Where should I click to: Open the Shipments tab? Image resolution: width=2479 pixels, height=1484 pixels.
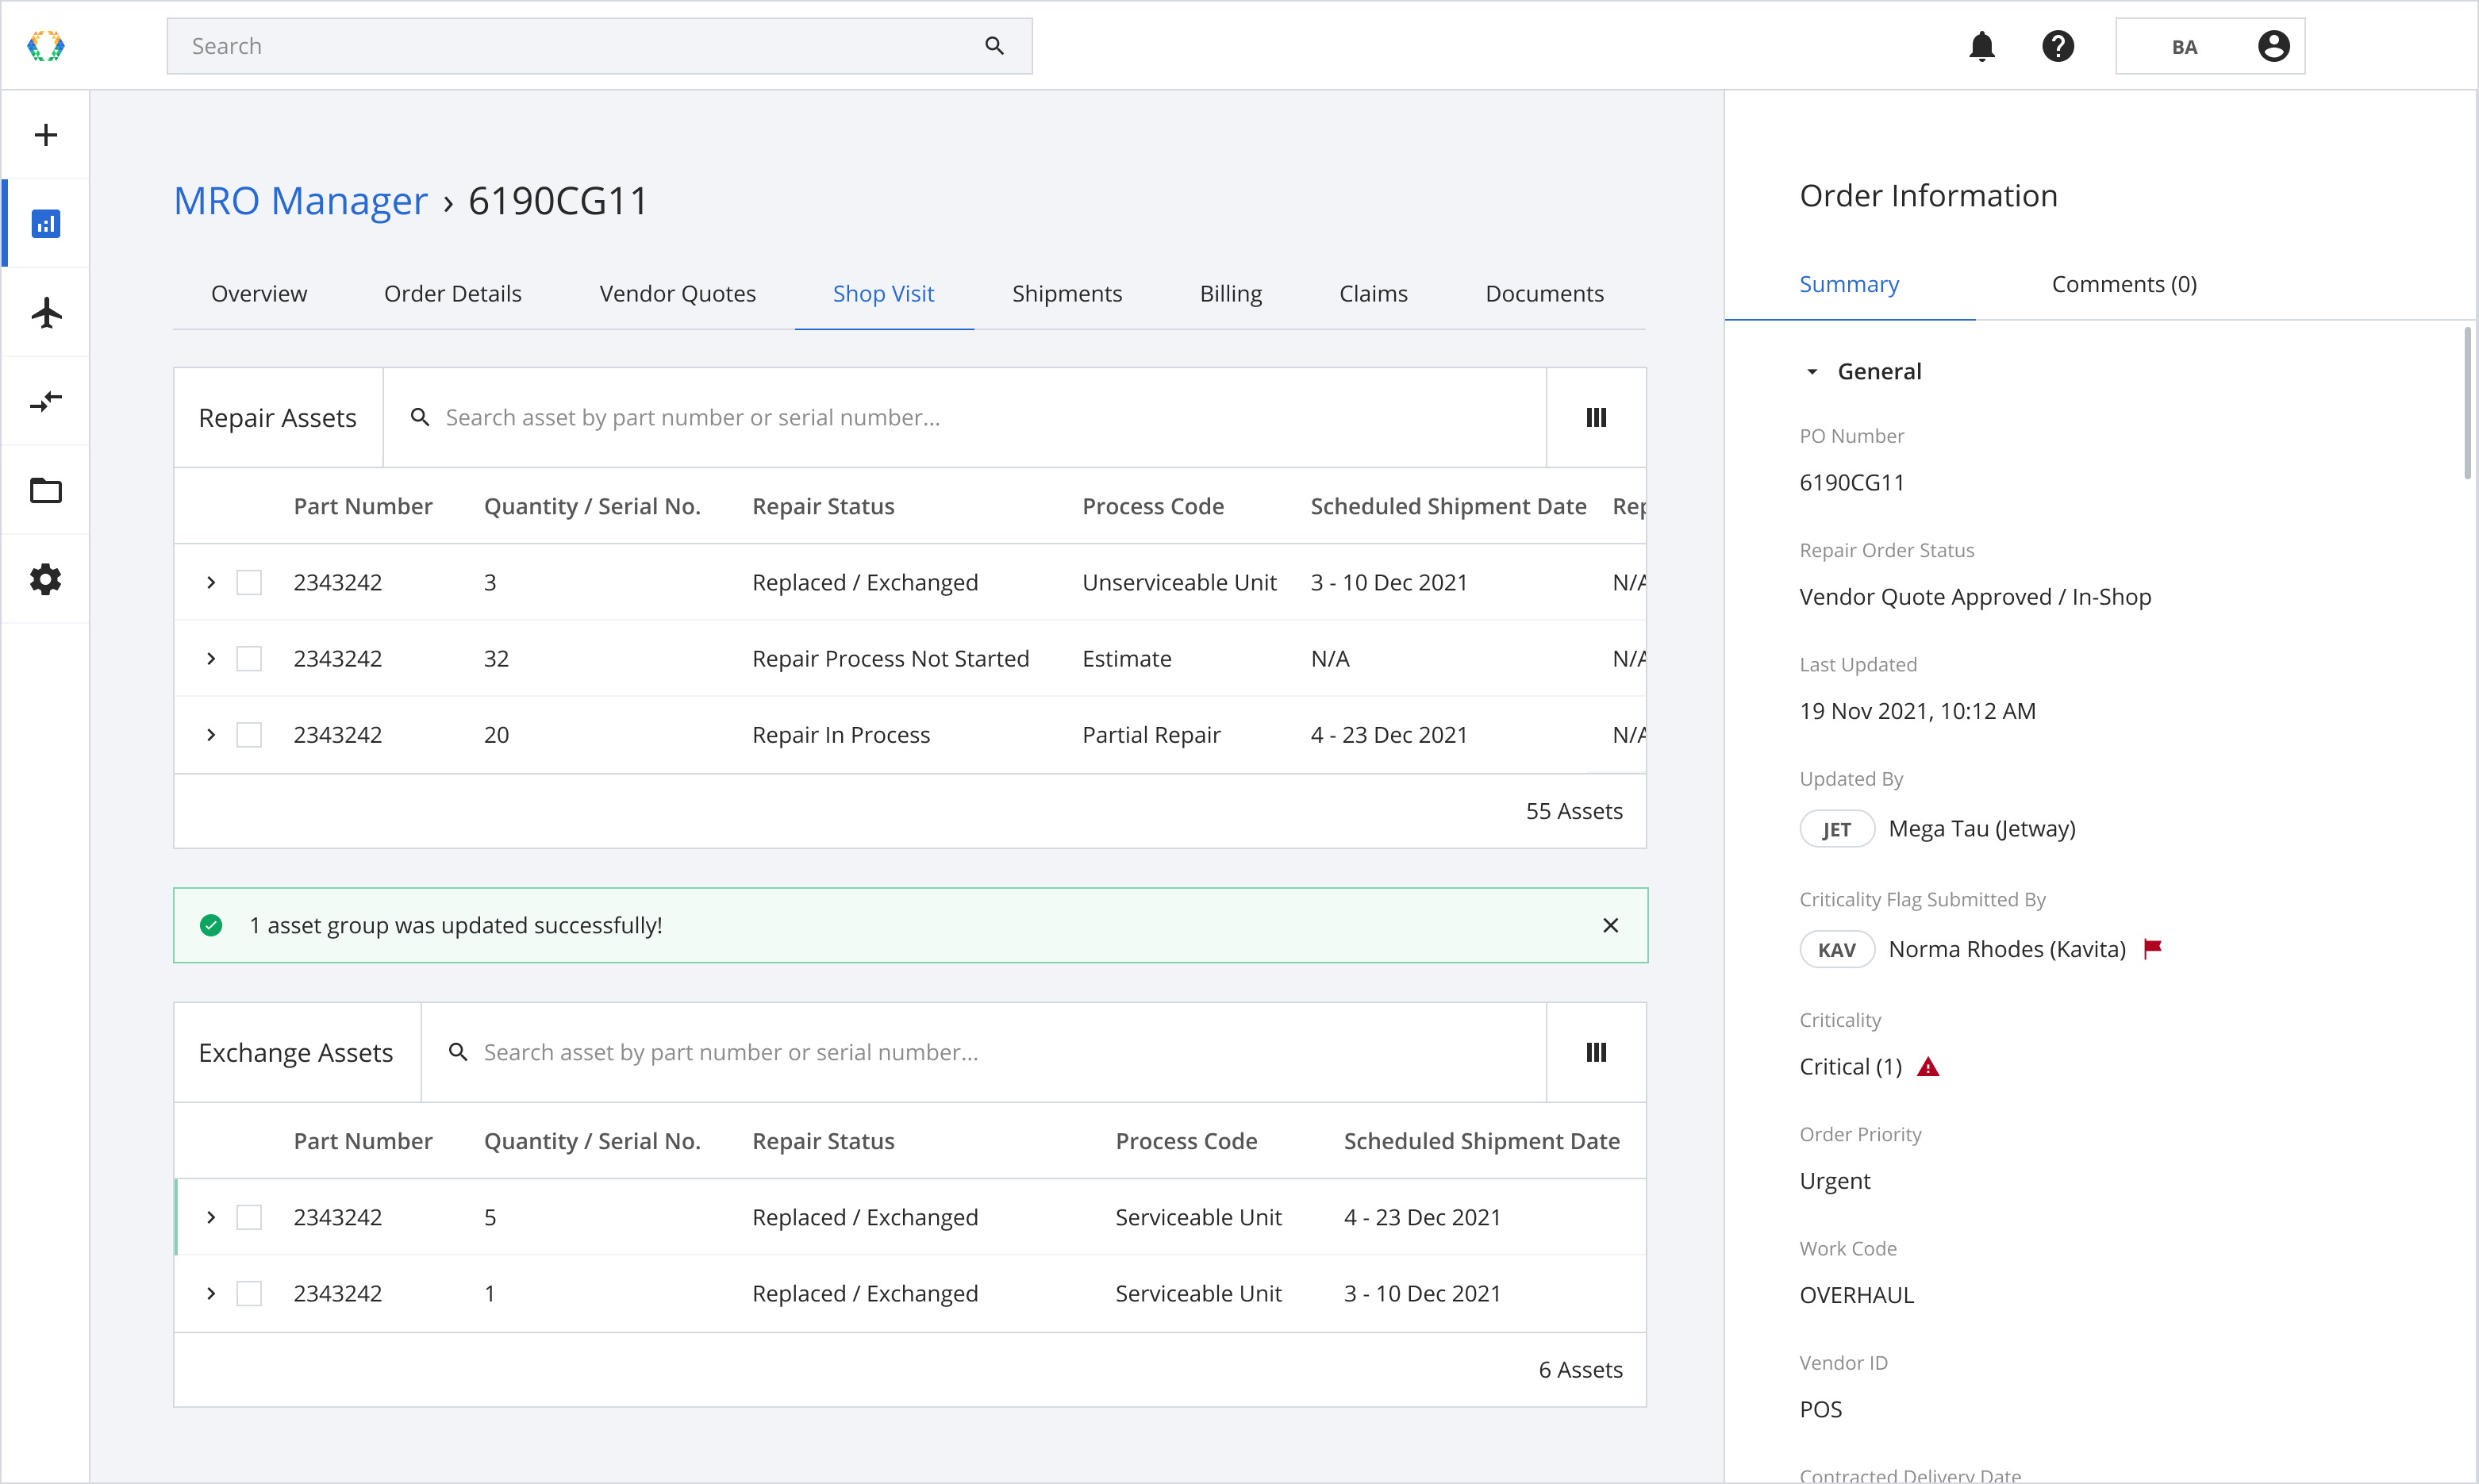[1067, 294]
